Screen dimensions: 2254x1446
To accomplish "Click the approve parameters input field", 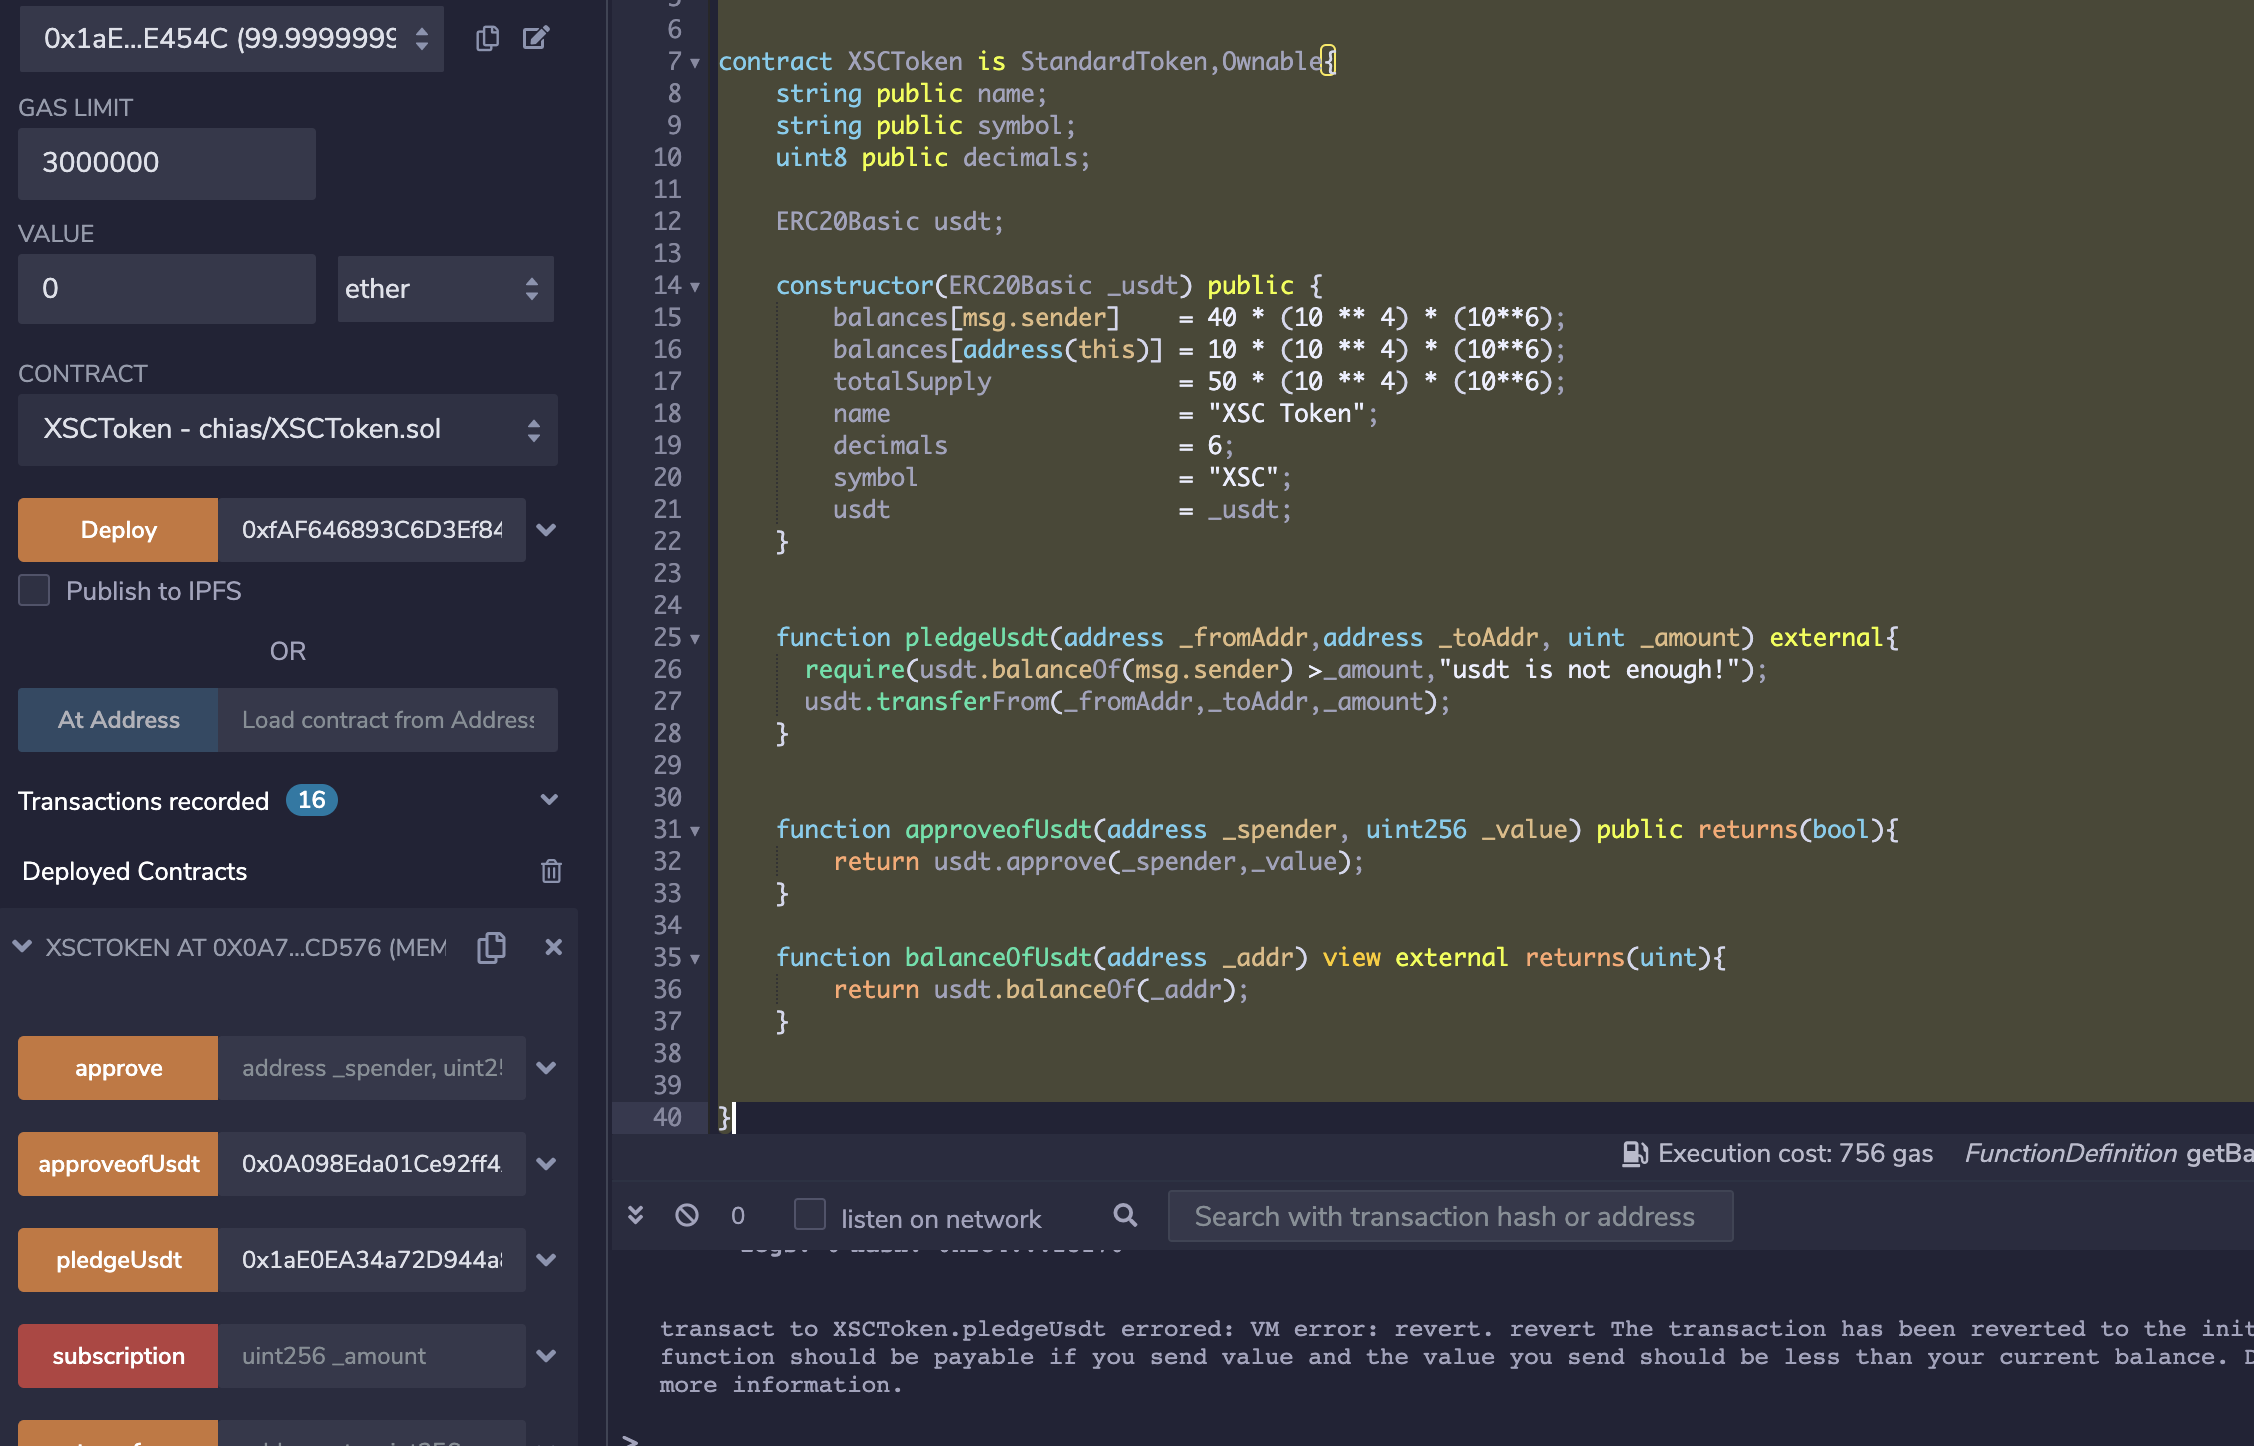I will click(x=372, y=1068).
